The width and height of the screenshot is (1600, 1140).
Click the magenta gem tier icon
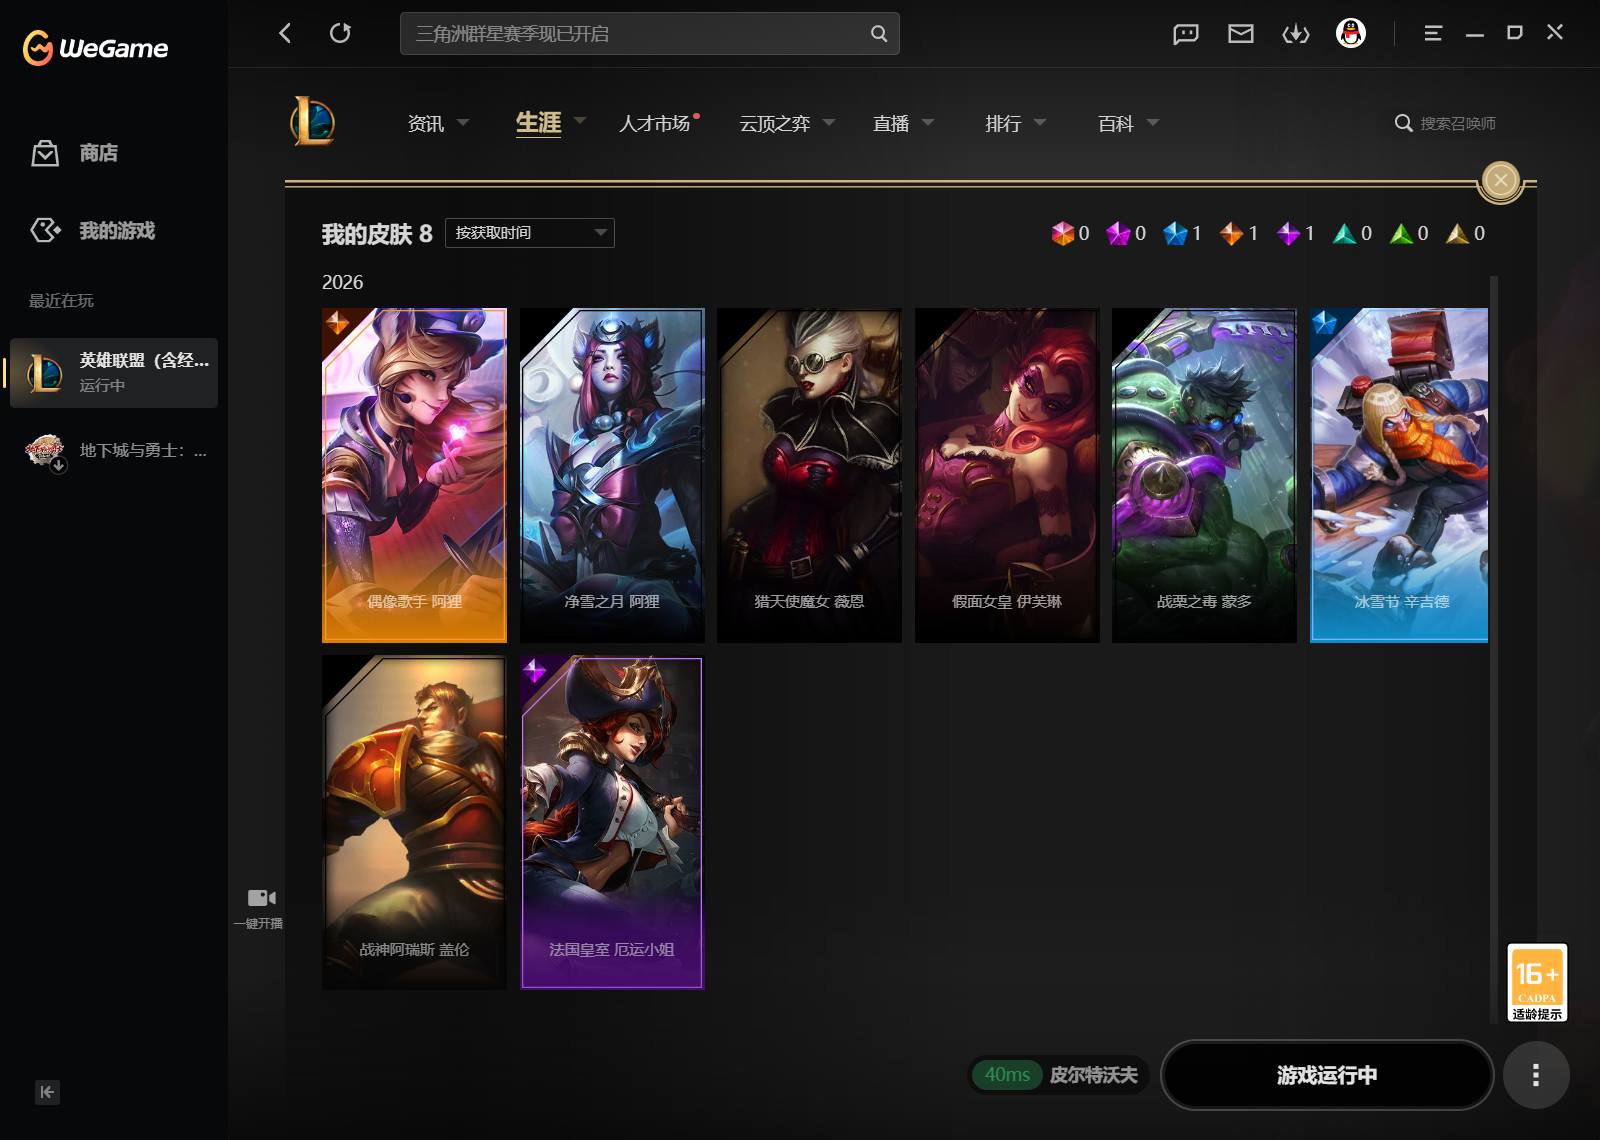[x=1118, y=233]
